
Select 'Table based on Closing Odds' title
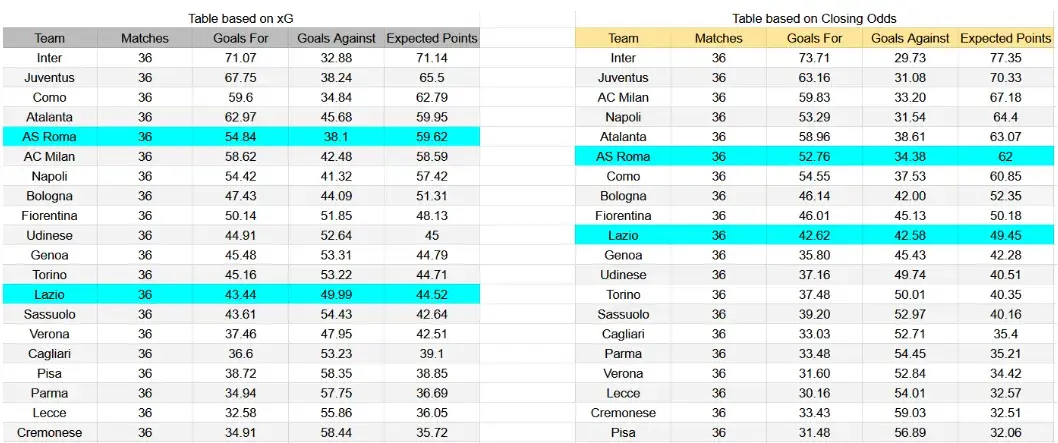point(814,19)
